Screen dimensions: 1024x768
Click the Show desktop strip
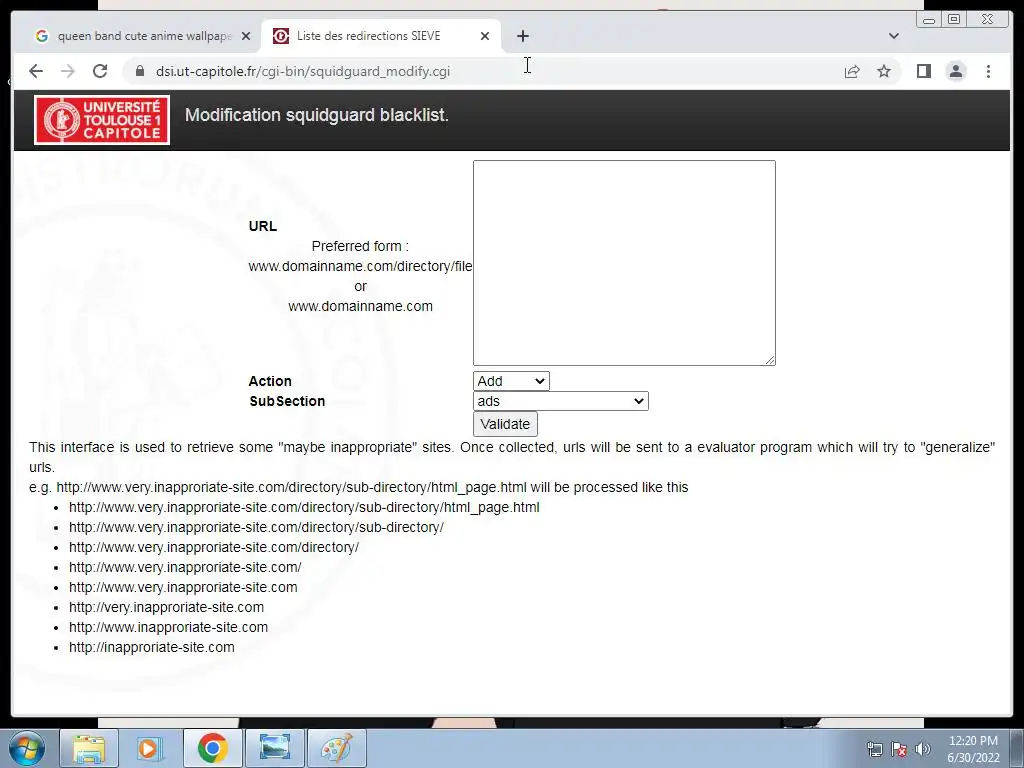click(1018, 748)
